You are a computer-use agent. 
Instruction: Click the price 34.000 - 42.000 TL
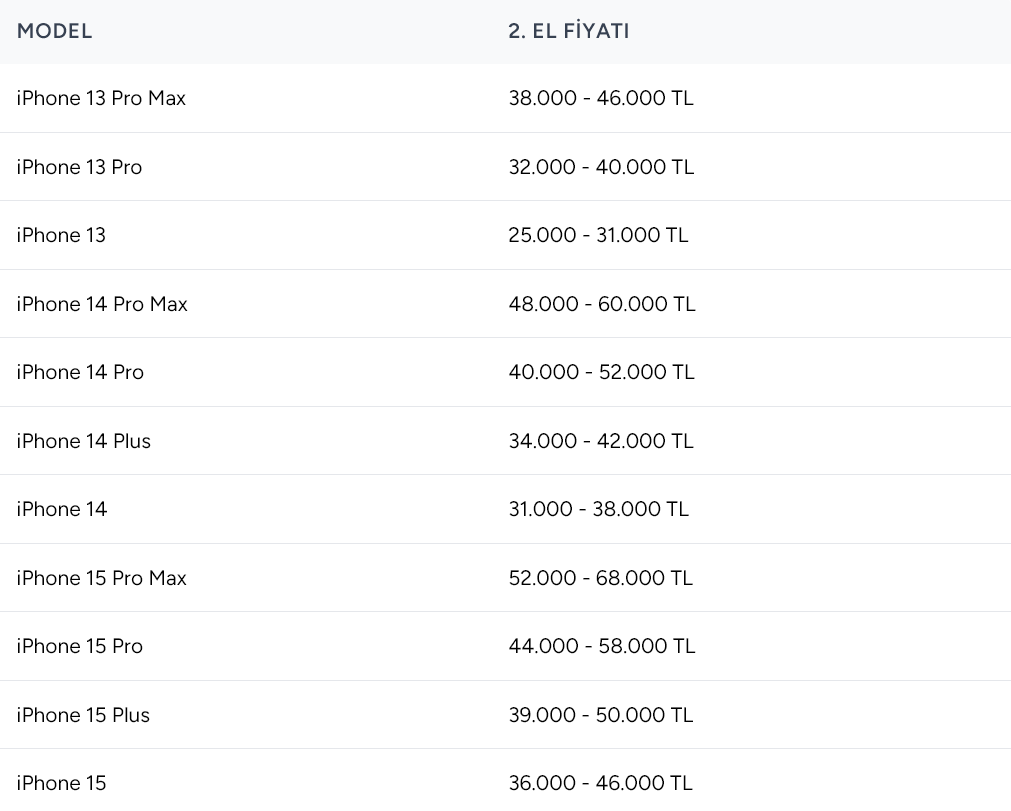[601, 441]
